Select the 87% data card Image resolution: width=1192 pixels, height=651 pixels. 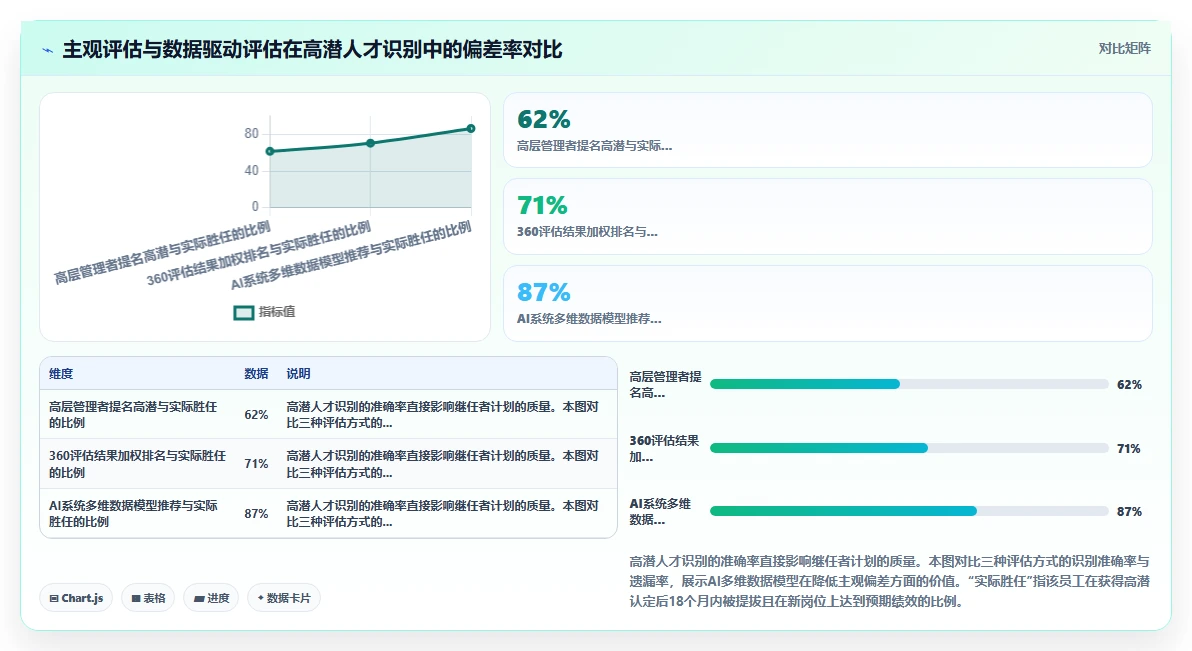pos(827,303)
